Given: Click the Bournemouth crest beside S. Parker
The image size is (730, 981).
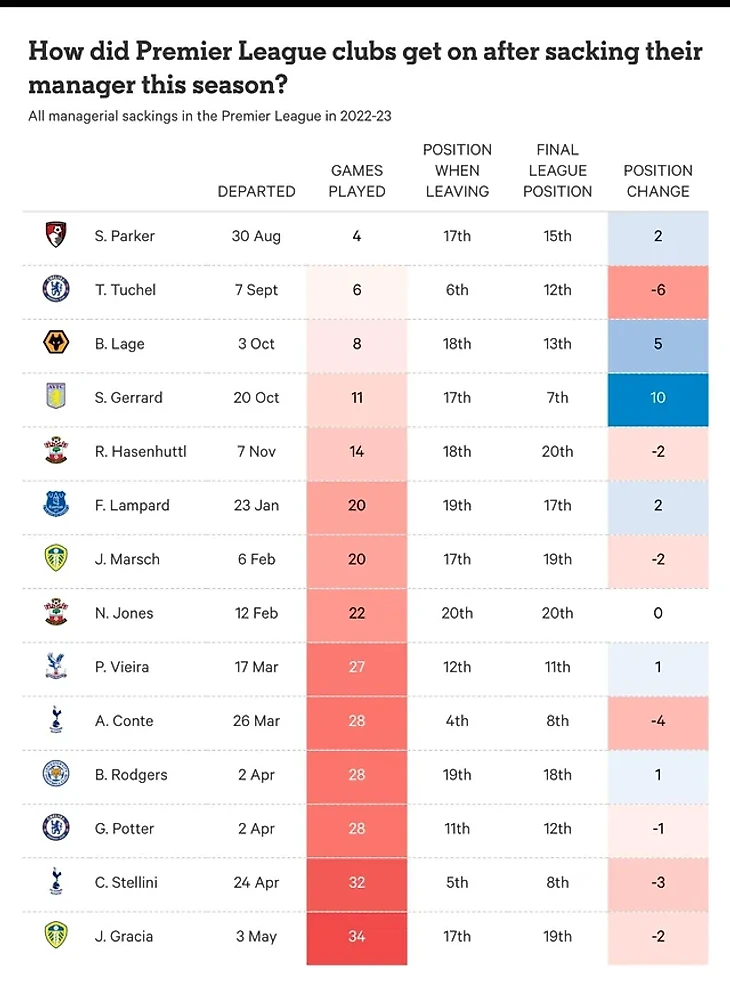Looking at the screenshot, I should (56, 235).
